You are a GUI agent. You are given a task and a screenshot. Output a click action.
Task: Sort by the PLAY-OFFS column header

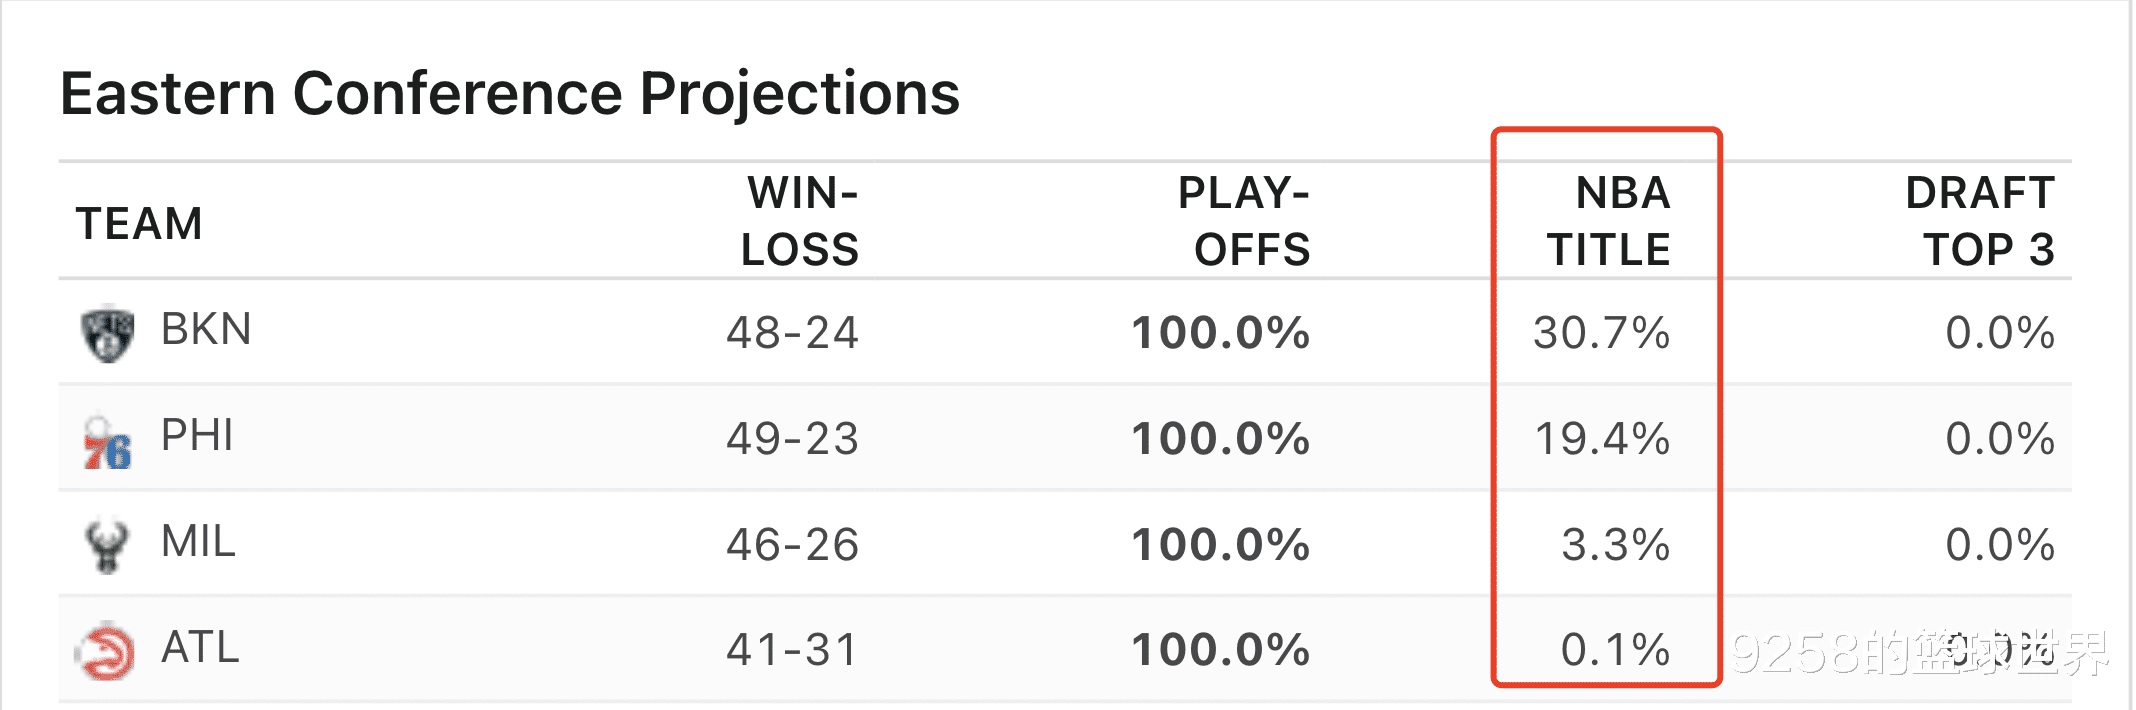(x=1244, y=221)
